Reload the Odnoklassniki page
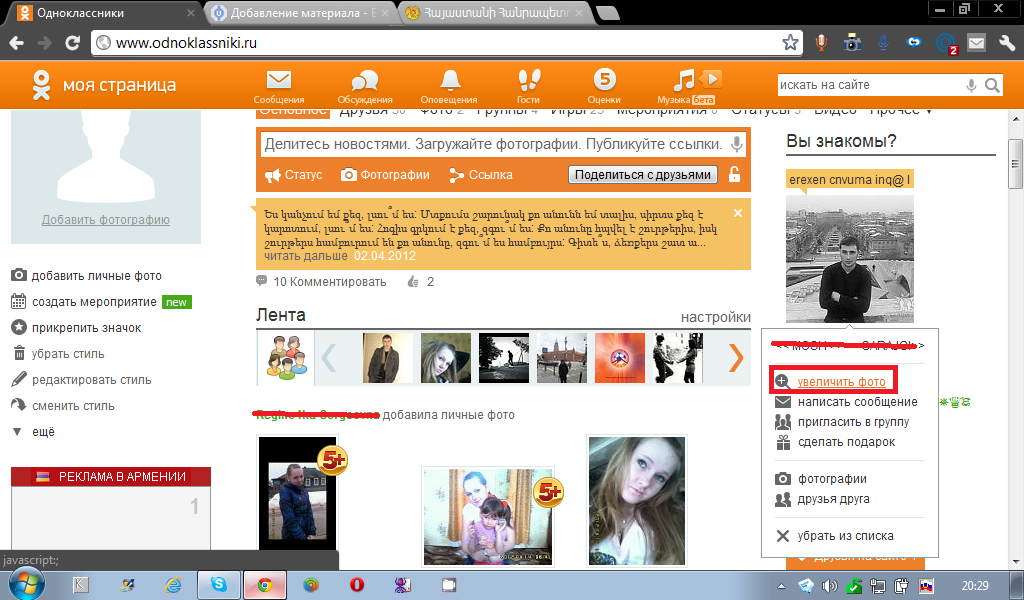Image resolution: width=1024 pixels, height=600 pixels. click(x=72, y=43)
